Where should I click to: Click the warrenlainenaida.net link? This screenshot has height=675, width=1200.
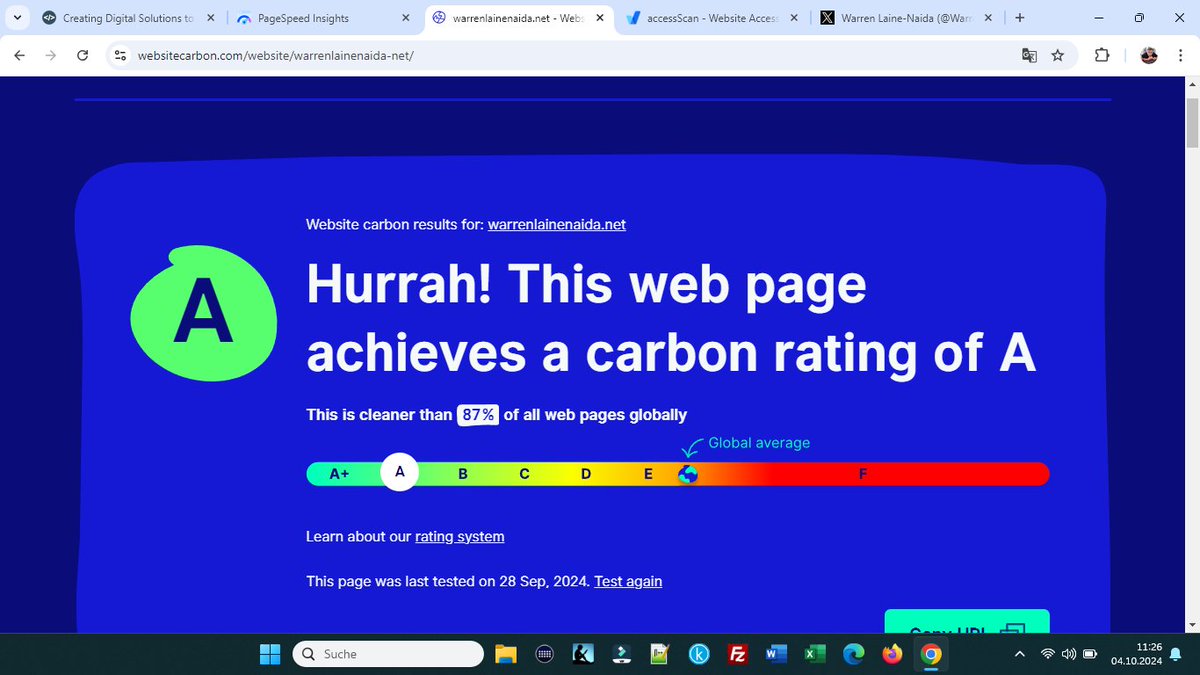pyautogui.click(x=556, y=224)
